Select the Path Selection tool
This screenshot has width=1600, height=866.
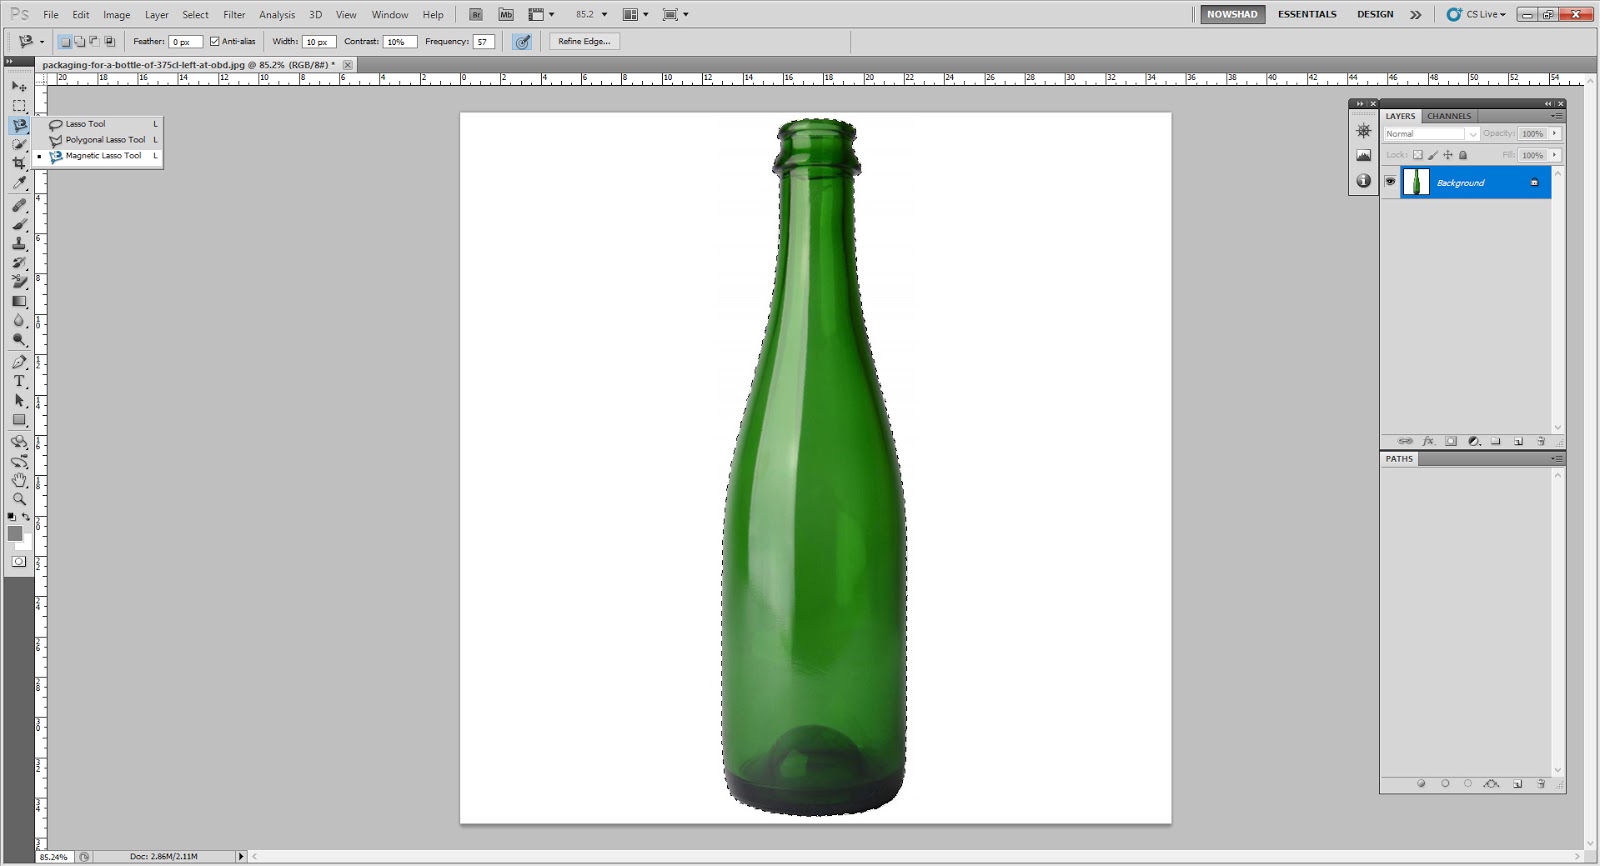click(19, 400)
